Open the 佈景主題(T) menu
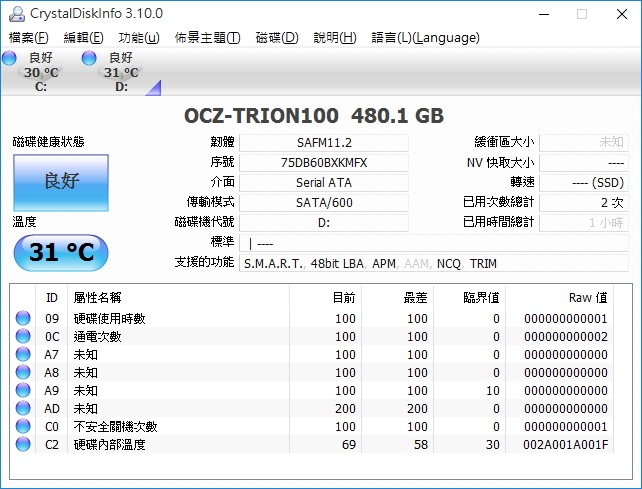Image resolution: width=642 pixels, height=489 pixels. pos(207,38)
